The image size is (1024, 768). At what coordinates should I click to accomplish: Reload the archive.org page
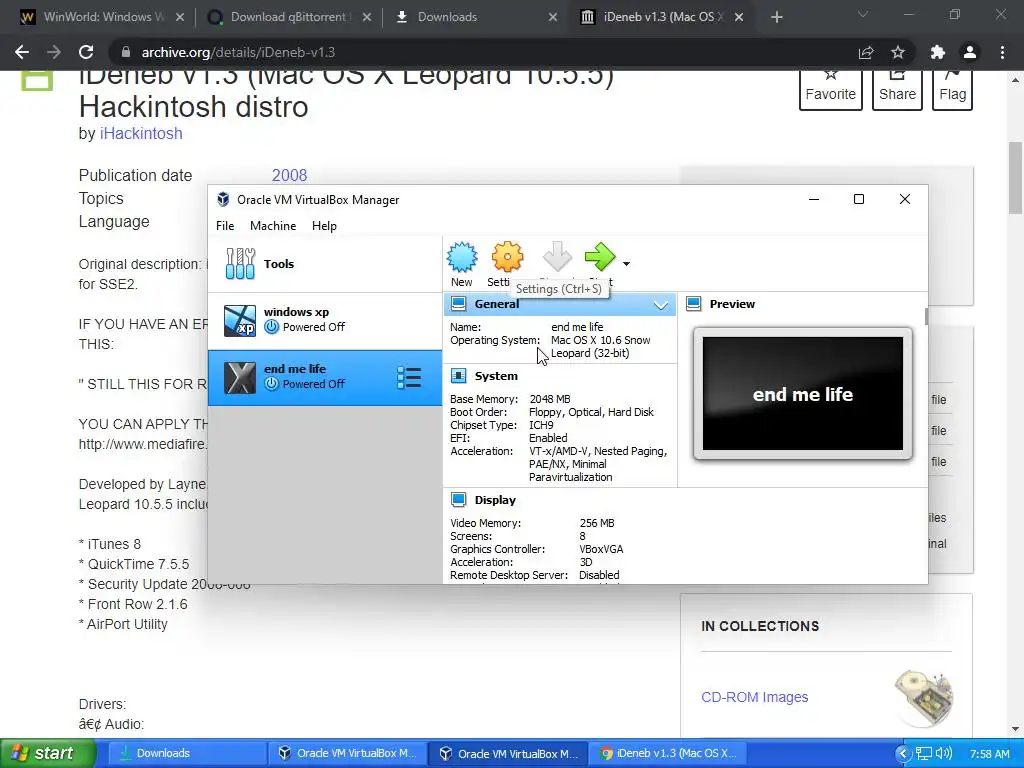tap(86, 52)
